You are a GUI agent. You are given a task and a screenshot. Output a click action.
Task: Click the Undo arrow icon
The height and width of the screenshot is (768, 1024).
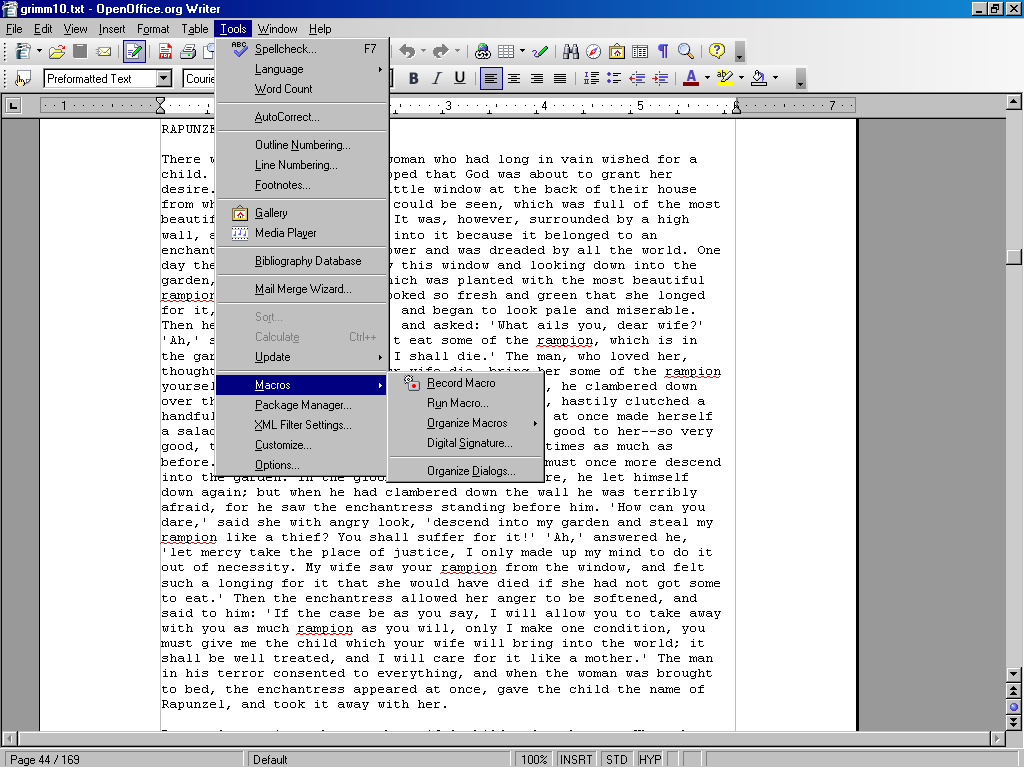pyautogui.click(x=408, y=51)
